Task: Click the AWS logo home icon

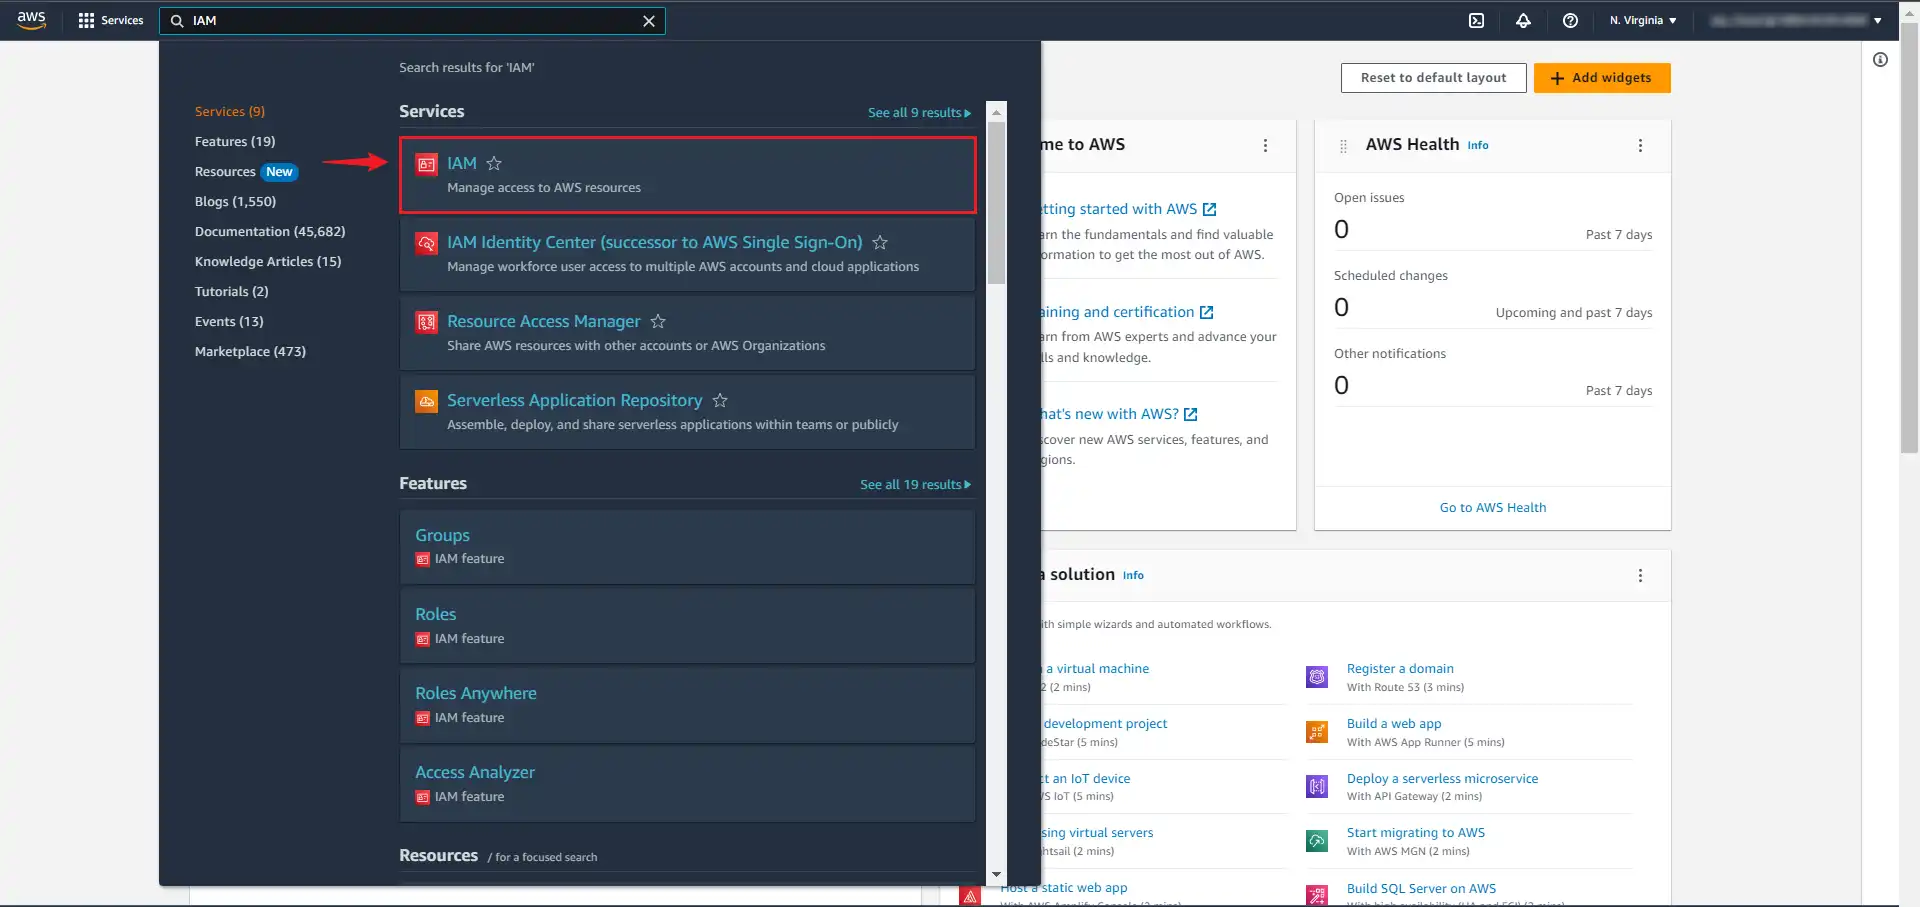Action: click(31, 20)
